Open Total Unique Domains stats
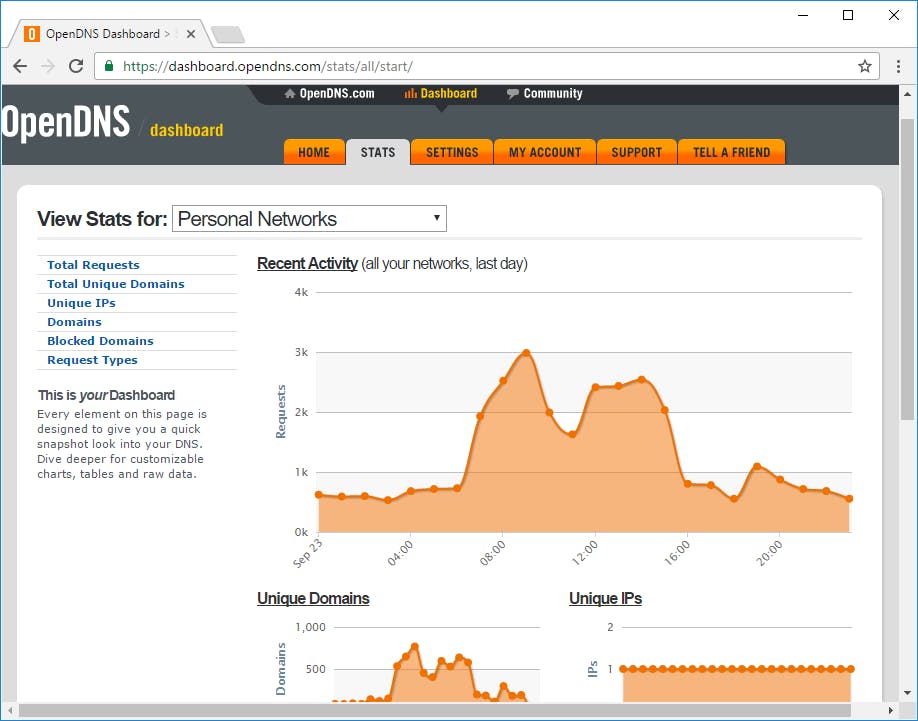Image resolution: width=918 pixels, height=721 pixels. point(116,284)
